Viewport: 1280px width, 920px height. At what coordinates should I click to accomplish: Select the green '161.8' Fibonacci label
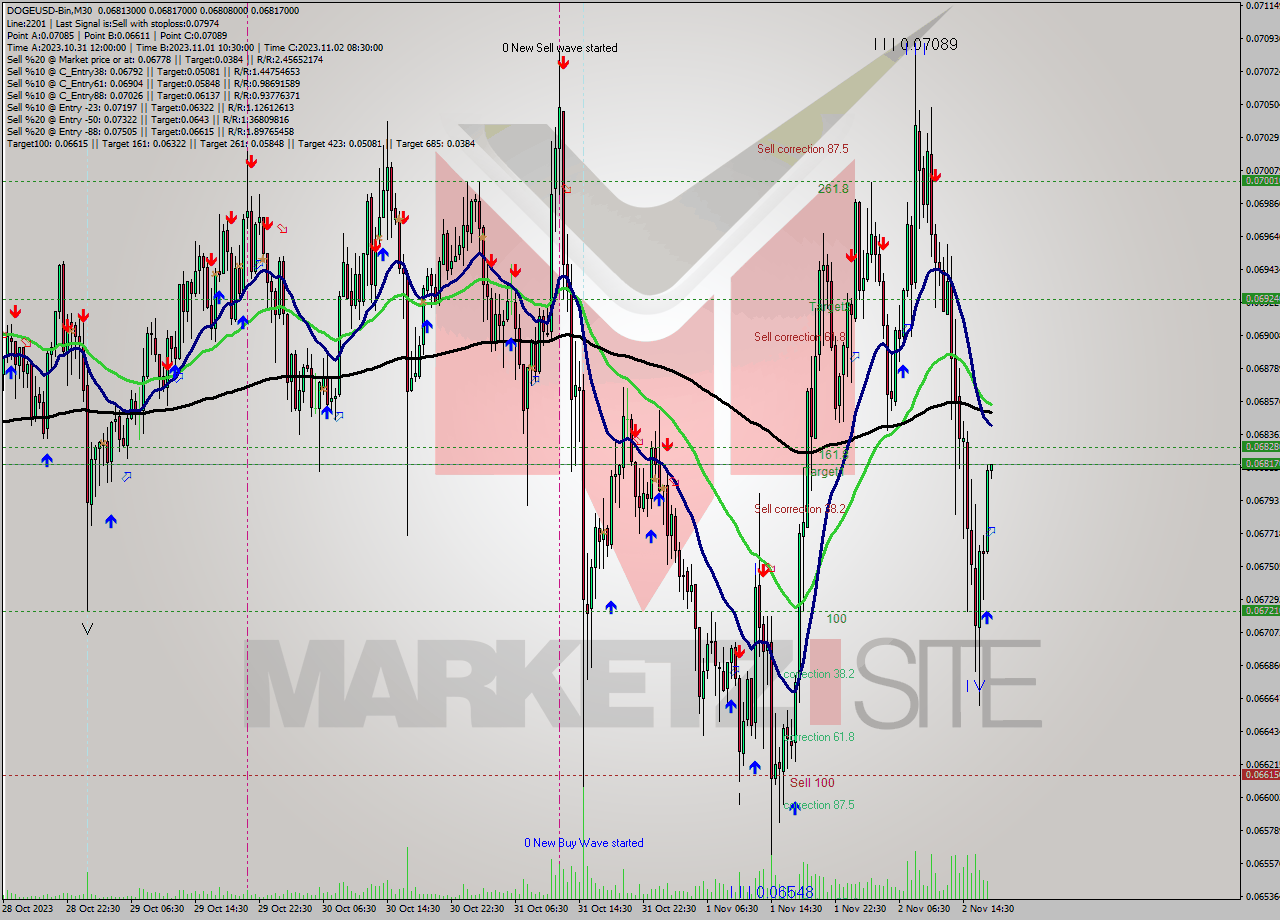(x=833, y=454)
